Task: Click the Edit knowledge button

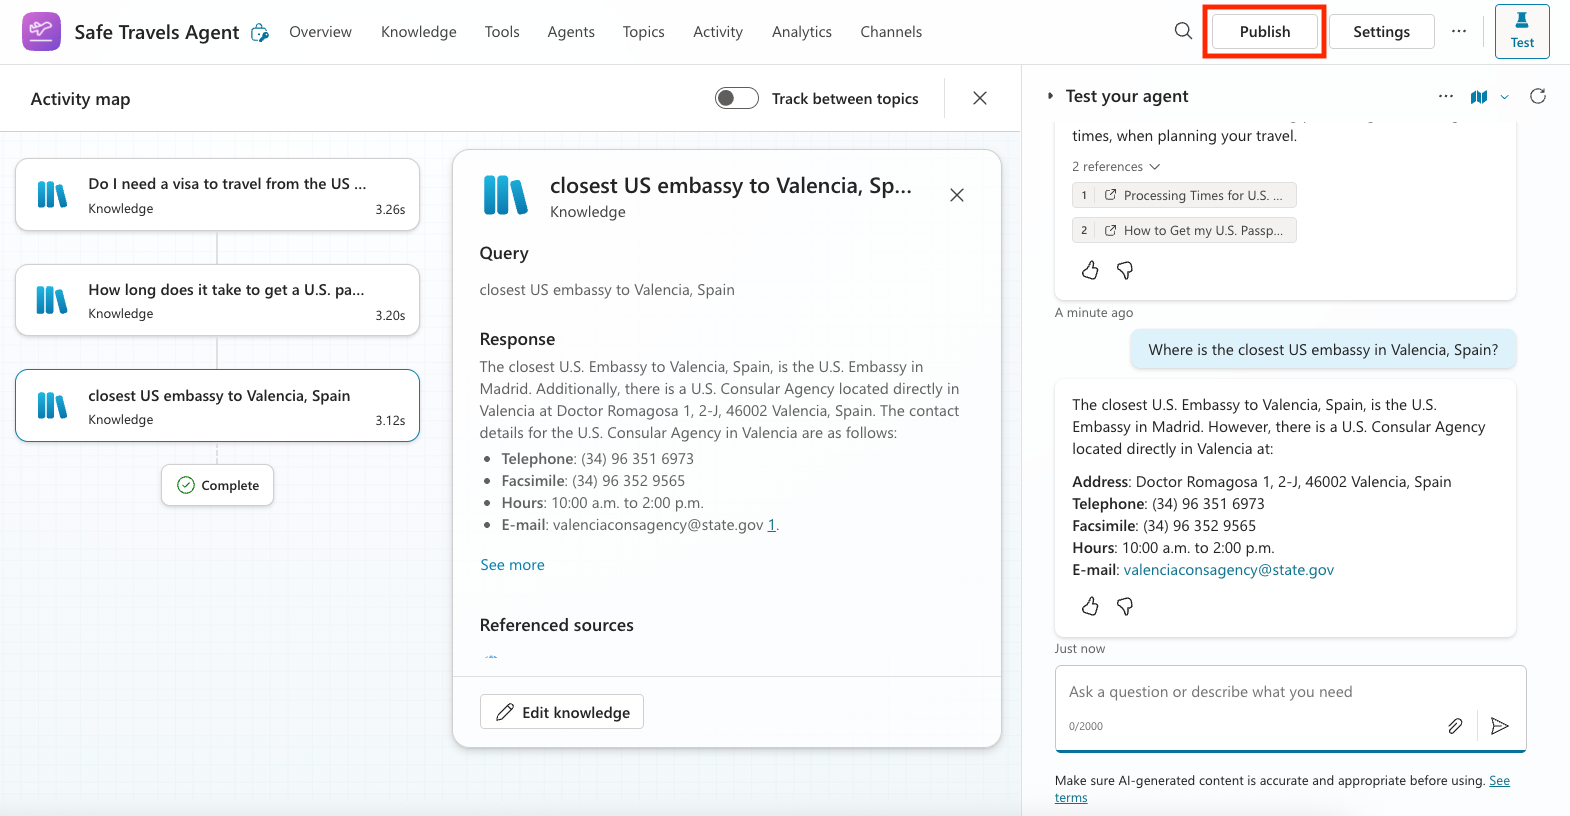Action: 562,712
